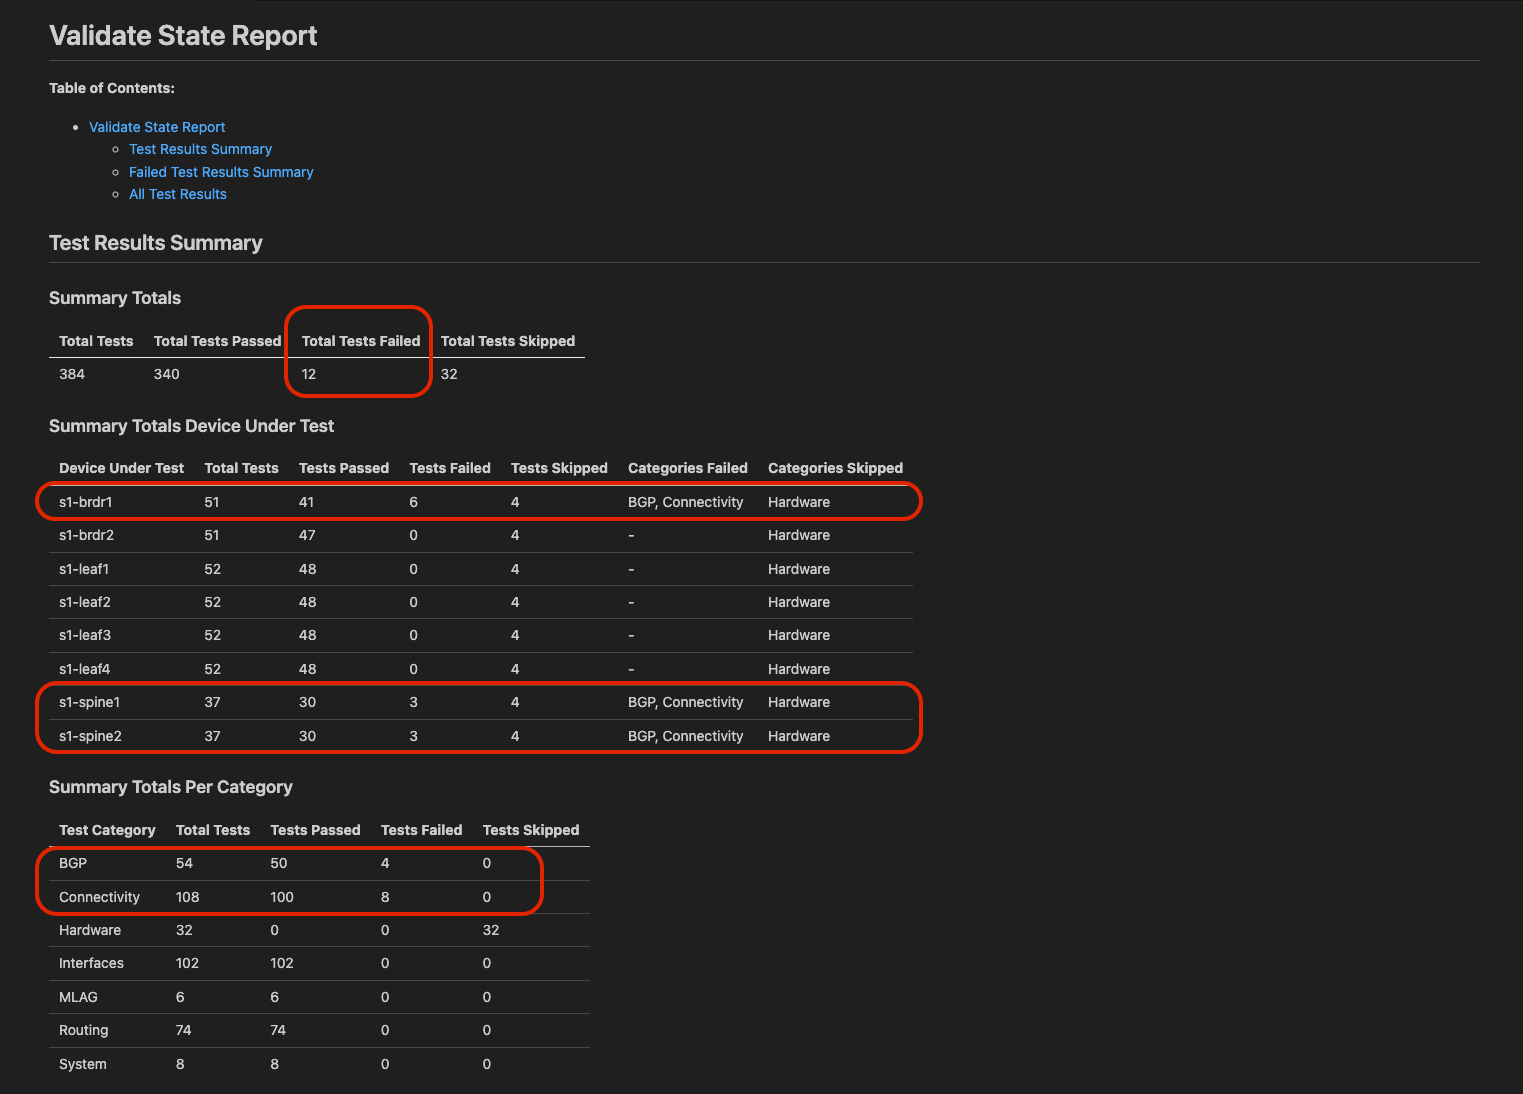Follow the Failed Test Results Summary link
This screenshot has width=1523, height=1094.
point(221,172)
